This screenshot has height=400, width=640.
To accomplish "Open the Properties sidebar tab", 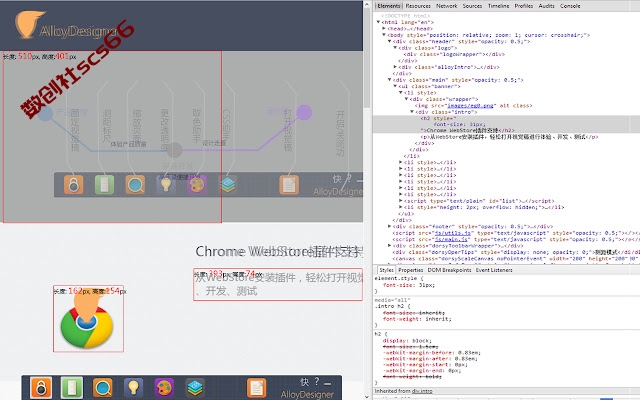I will [411, 270].
